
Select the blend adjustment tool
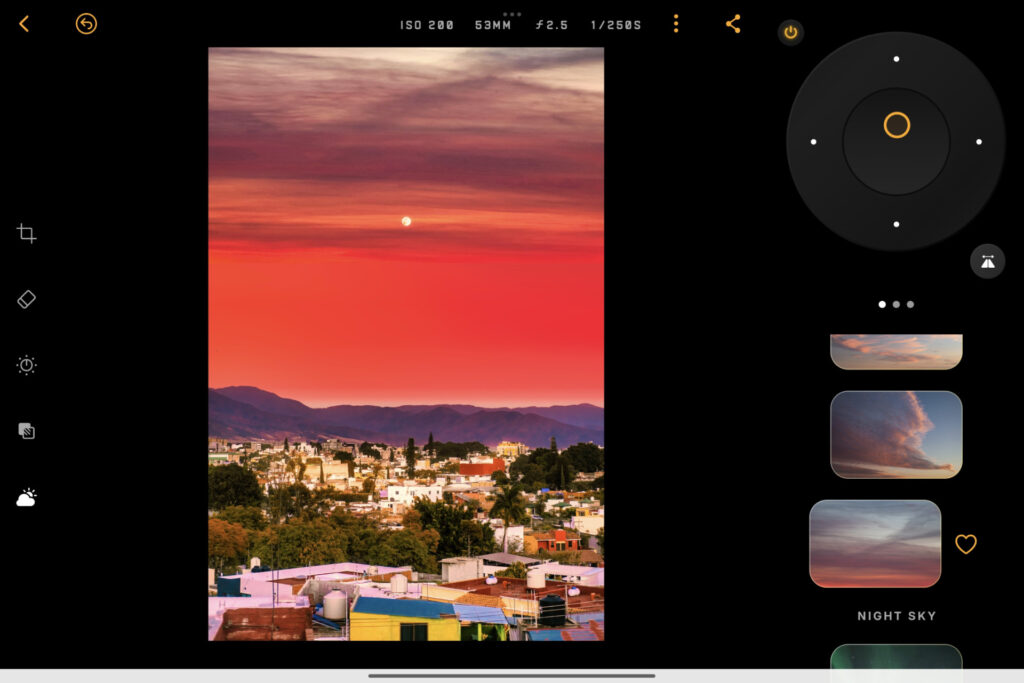[25, 431]
